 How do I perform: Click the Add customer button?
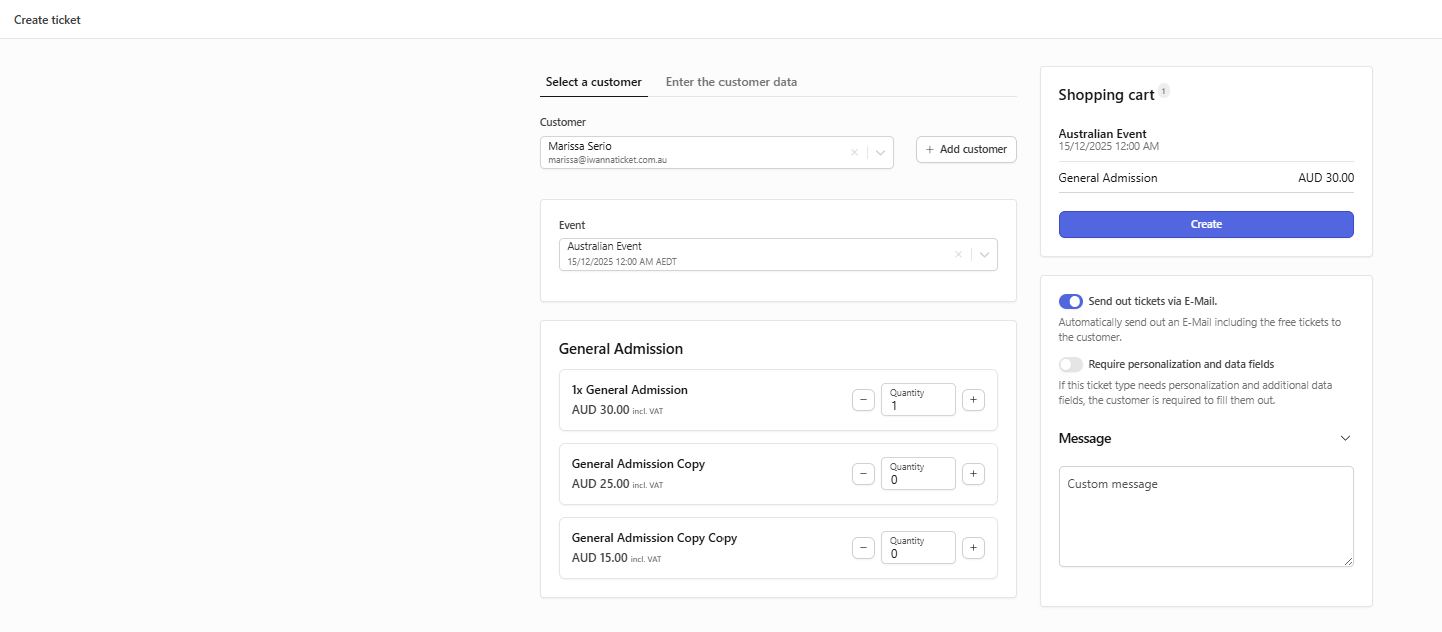click(x=966, y=149)
